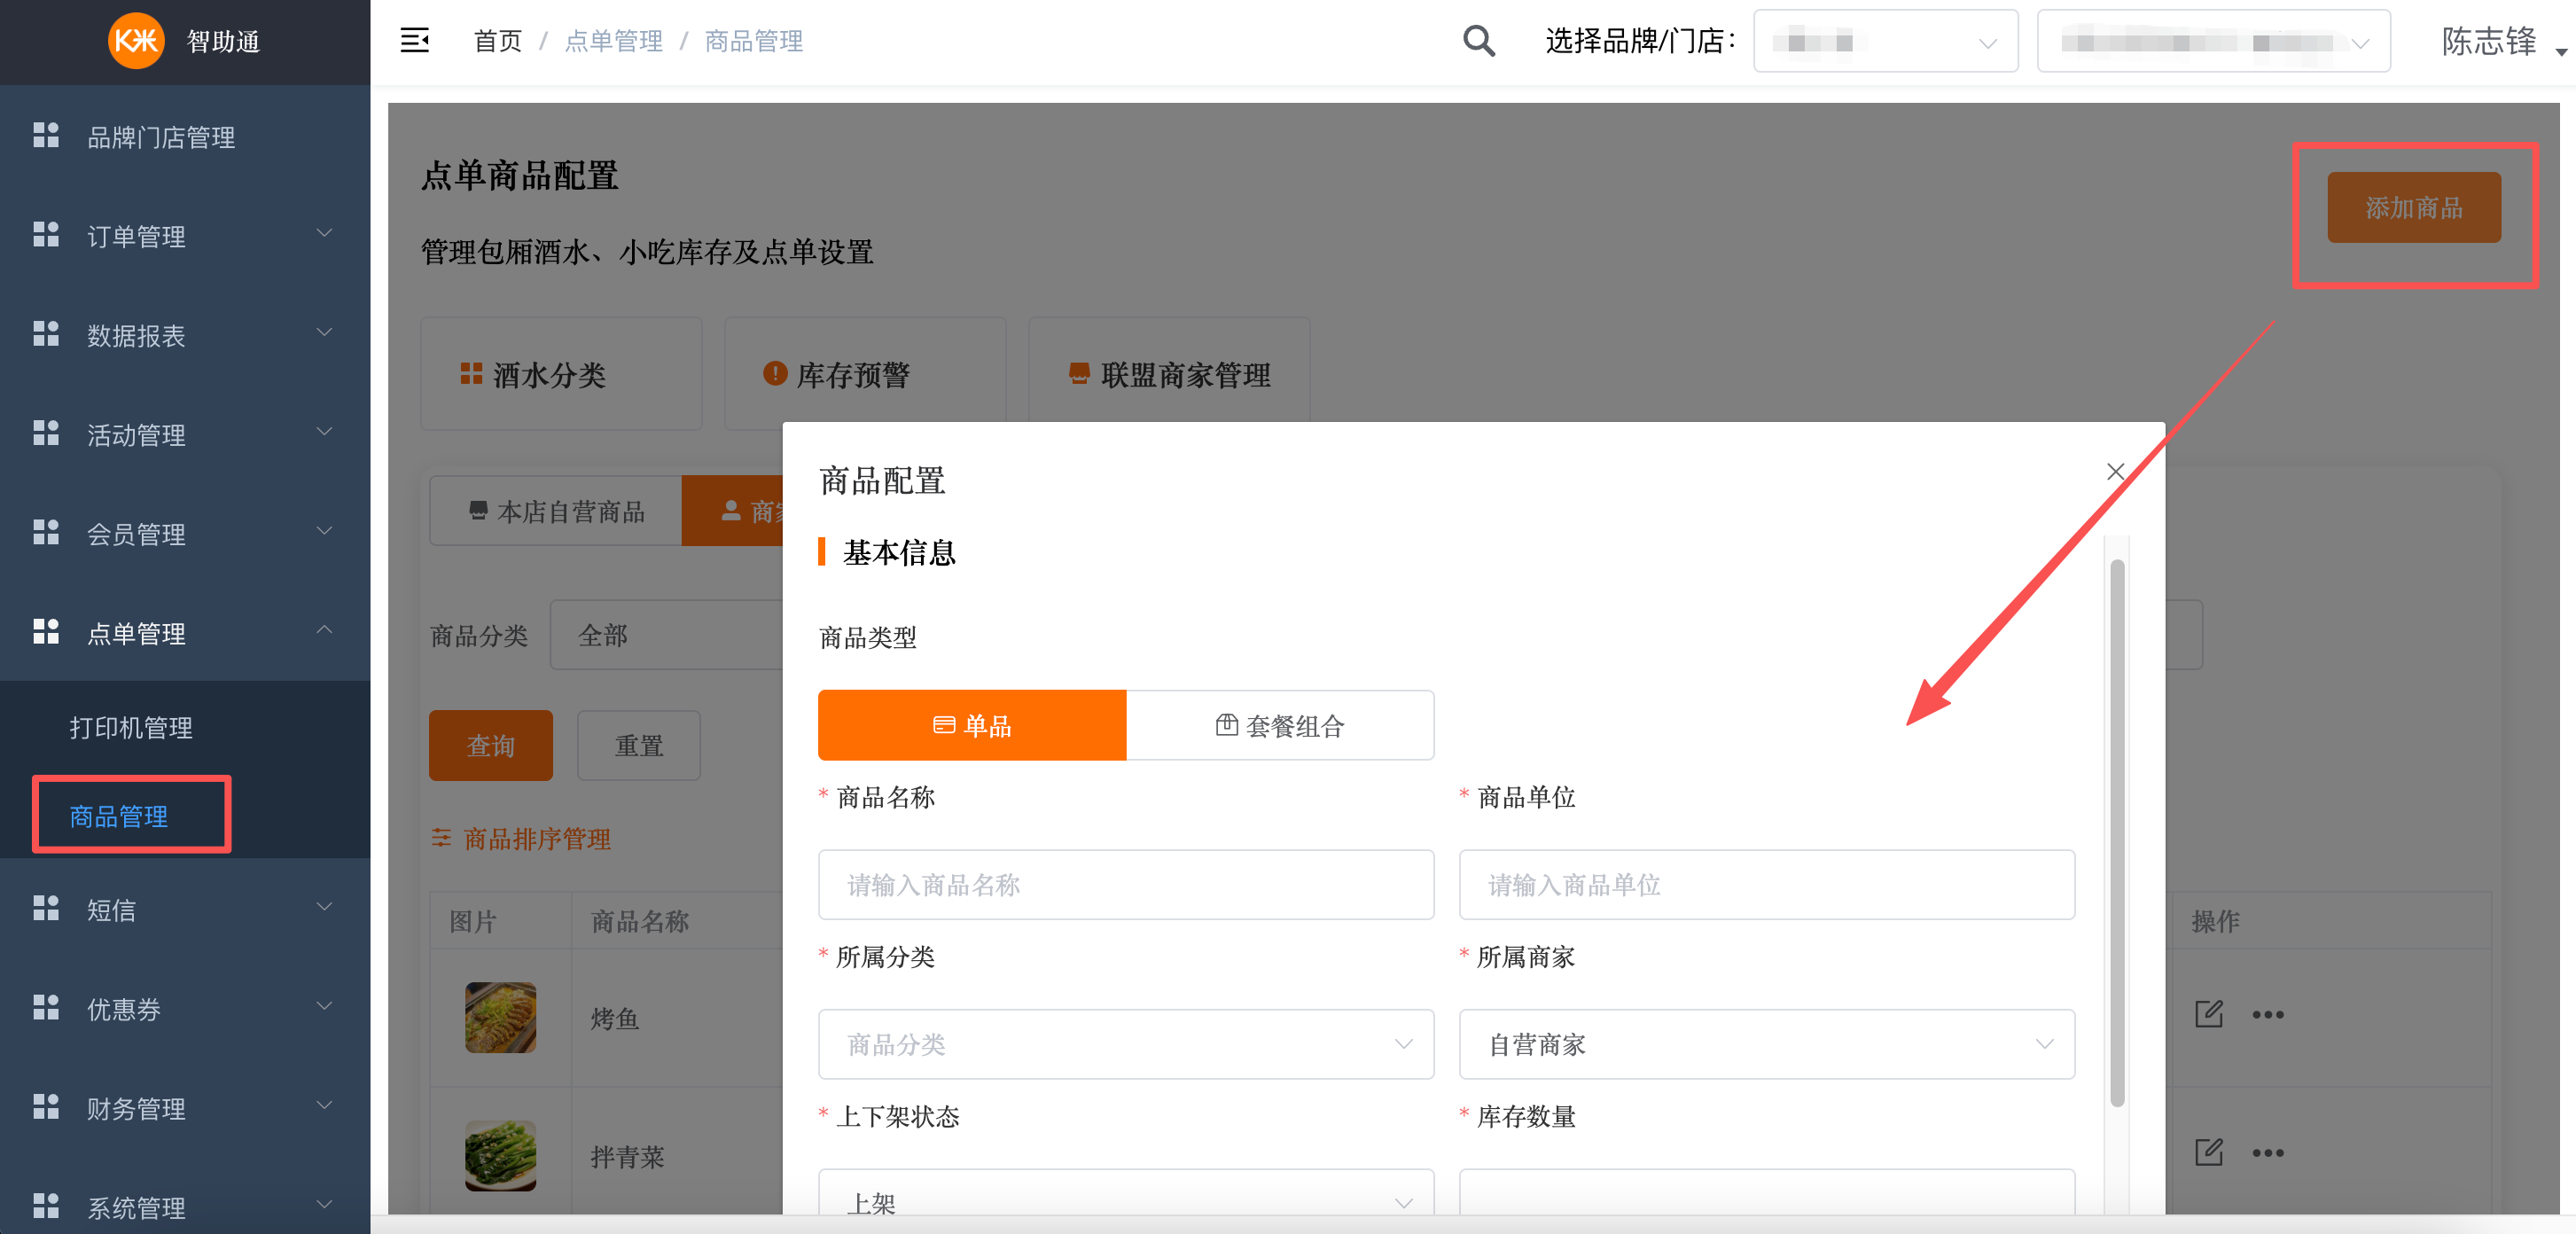Click the 库存预警 warning icon
The height and width of the screenshot is (1234, 2576).
coord(775,373)
